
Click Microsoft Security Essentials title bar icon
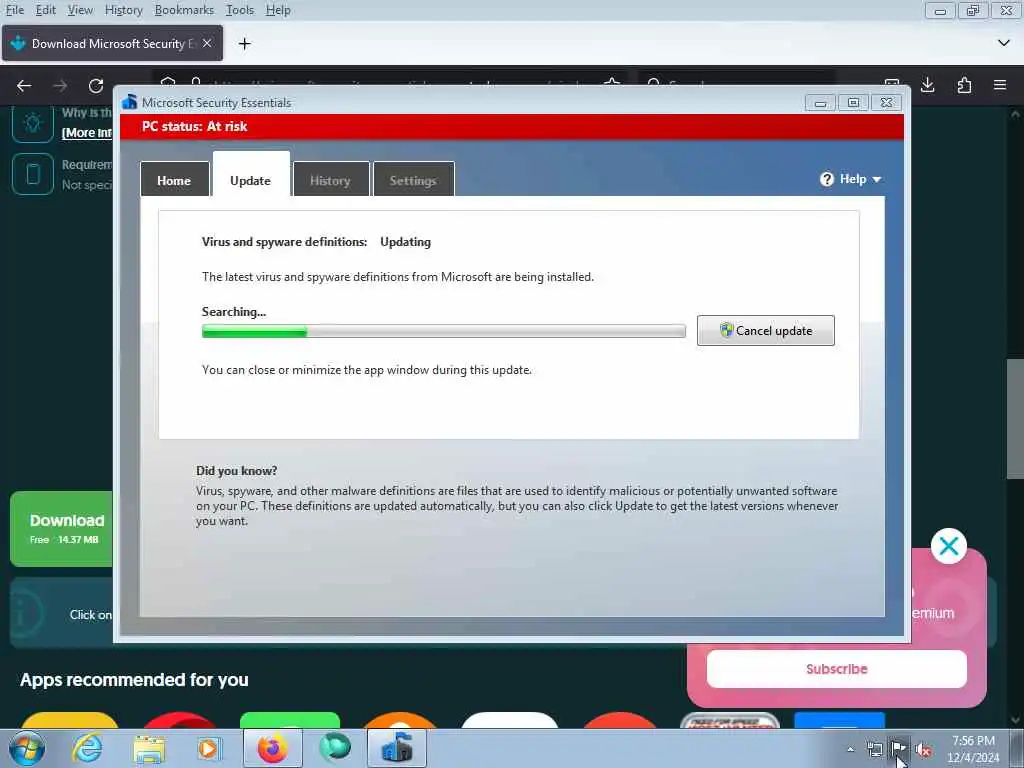[x=129, y=102]
